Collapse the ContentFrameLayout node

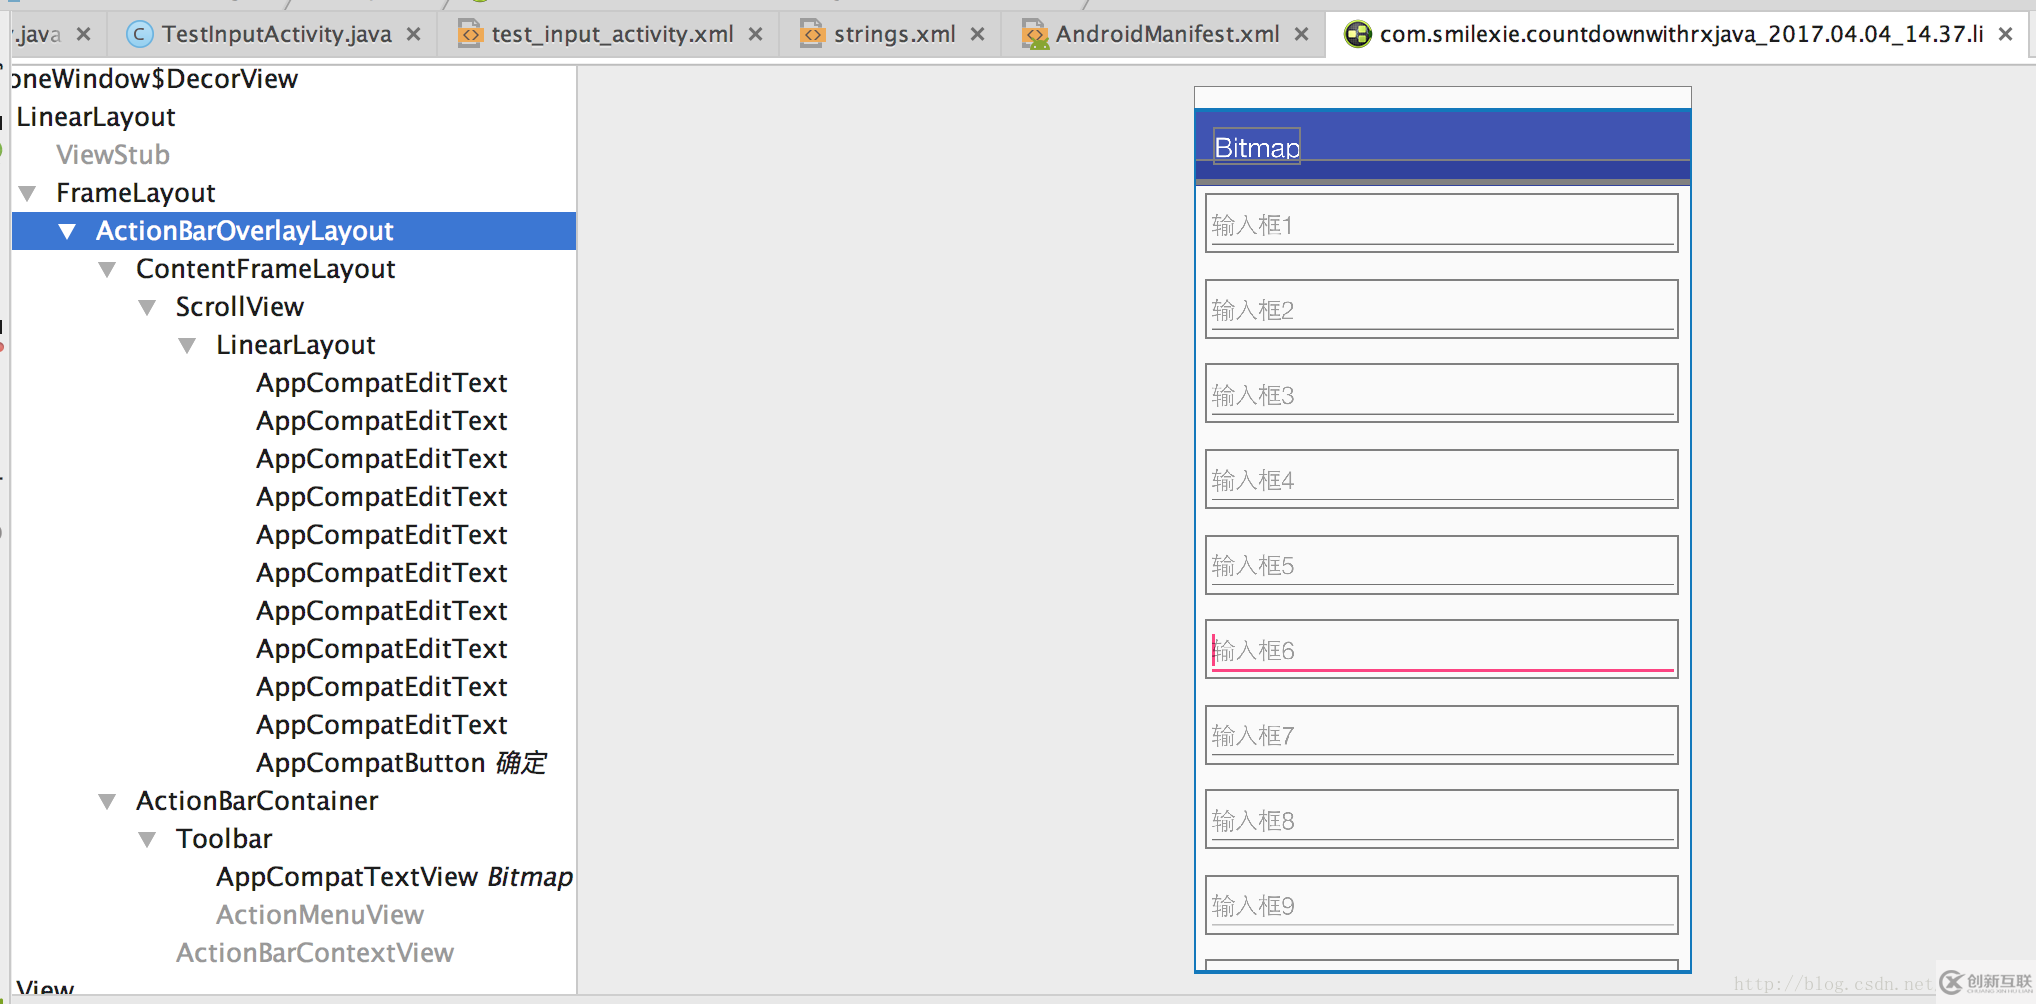107,269
